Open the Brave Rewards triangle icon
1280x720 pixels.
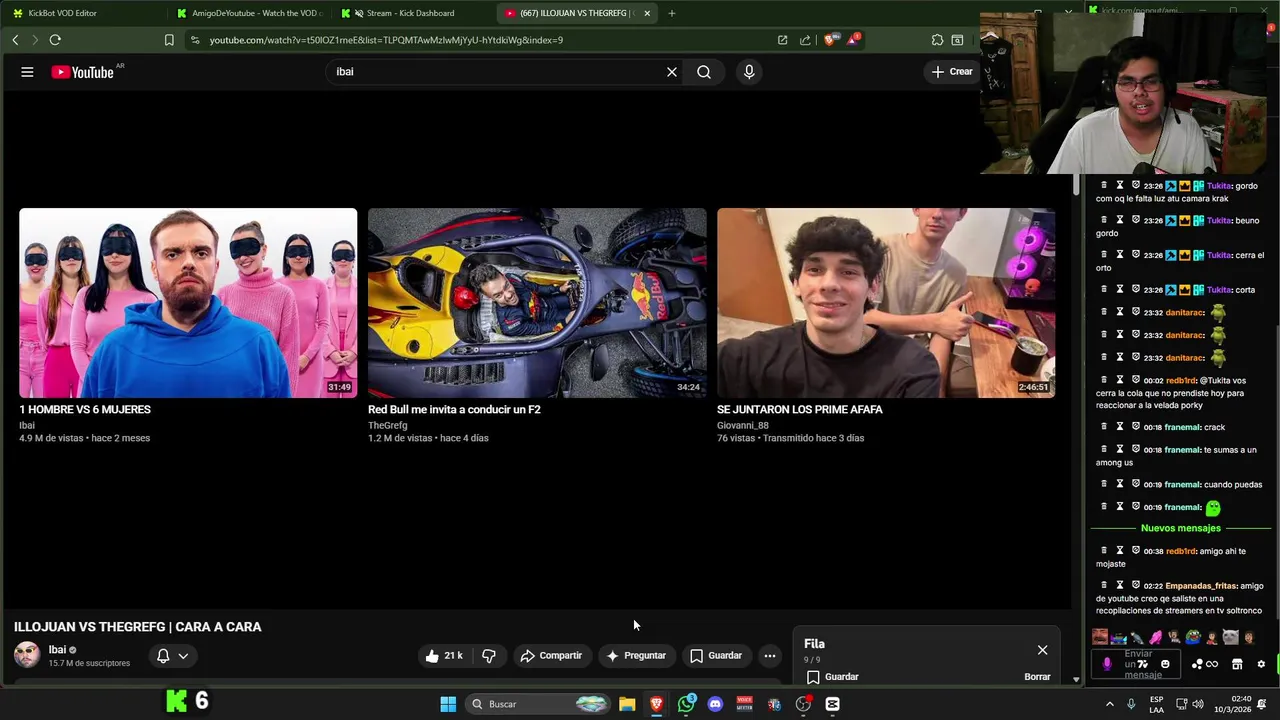[x=853, y=40]
